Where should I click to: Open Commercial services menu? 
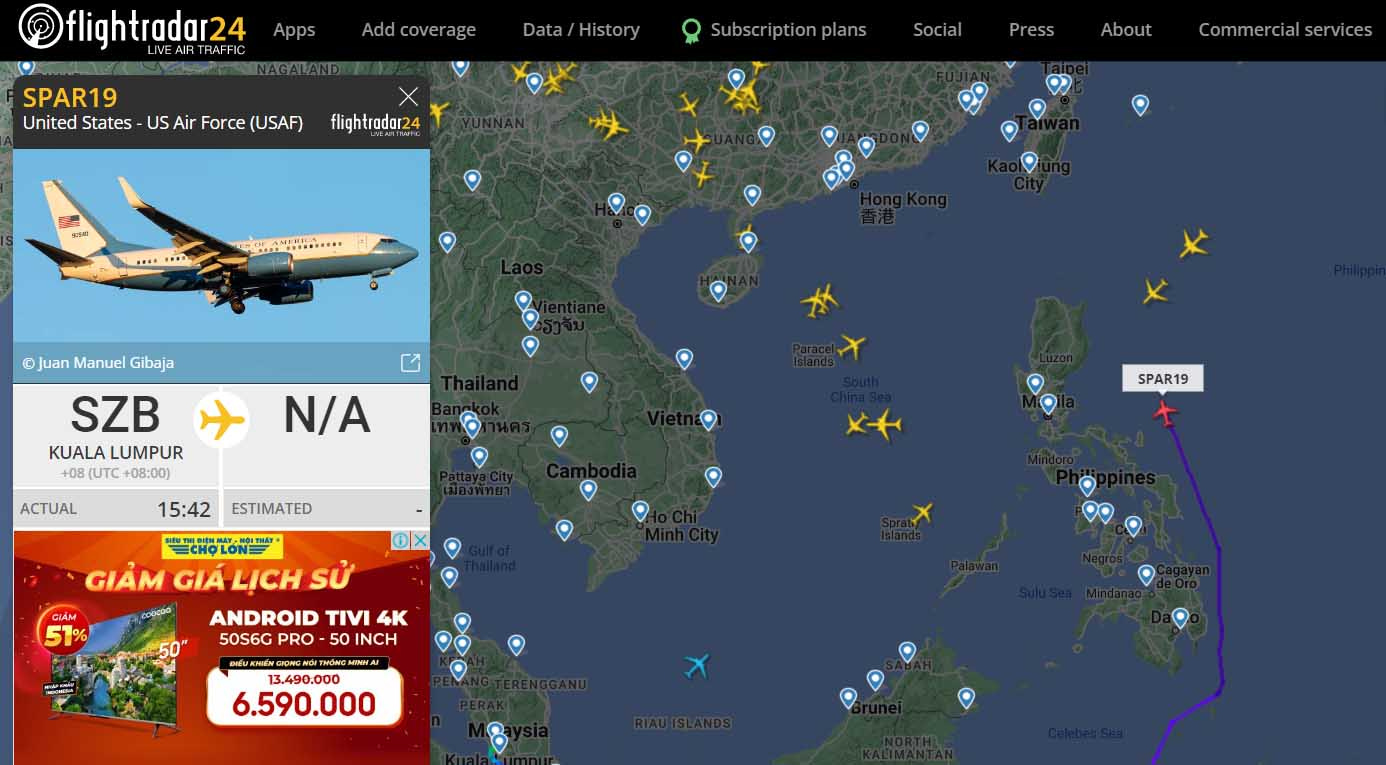tap(1285, 30)
